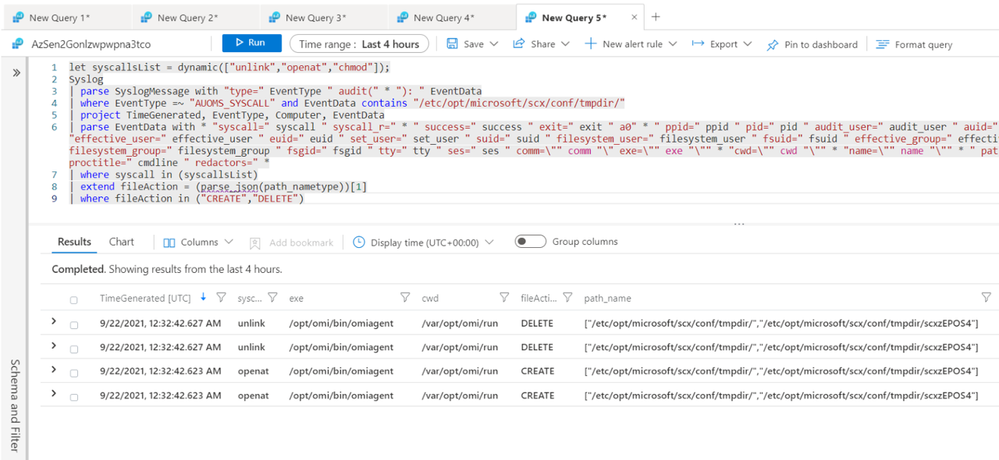Place cursor on line 9 fileAction filter

(x=187, y=199)
